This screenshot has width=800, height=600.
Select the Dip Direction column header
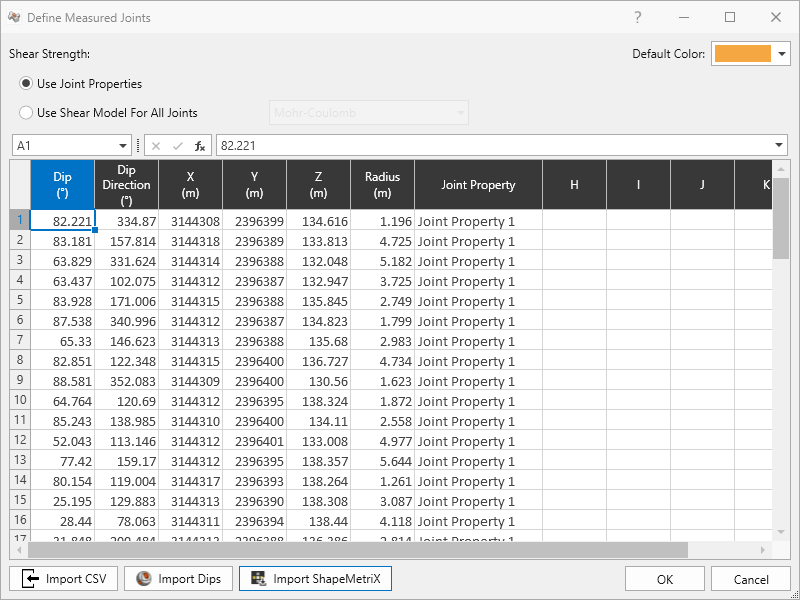click(x=127, y=185)
